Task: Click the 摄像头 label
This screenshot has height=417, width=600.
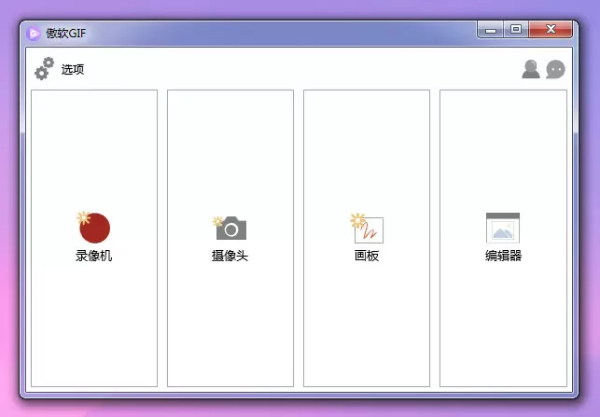Action: click(230, 256)
